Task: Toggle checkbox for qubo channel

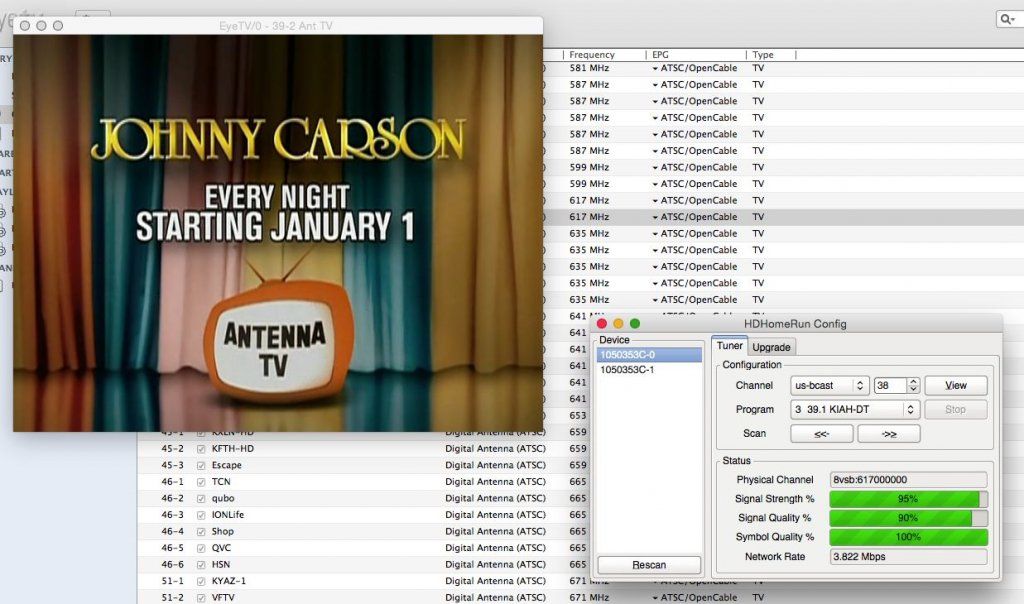Action: coord(201,499)
